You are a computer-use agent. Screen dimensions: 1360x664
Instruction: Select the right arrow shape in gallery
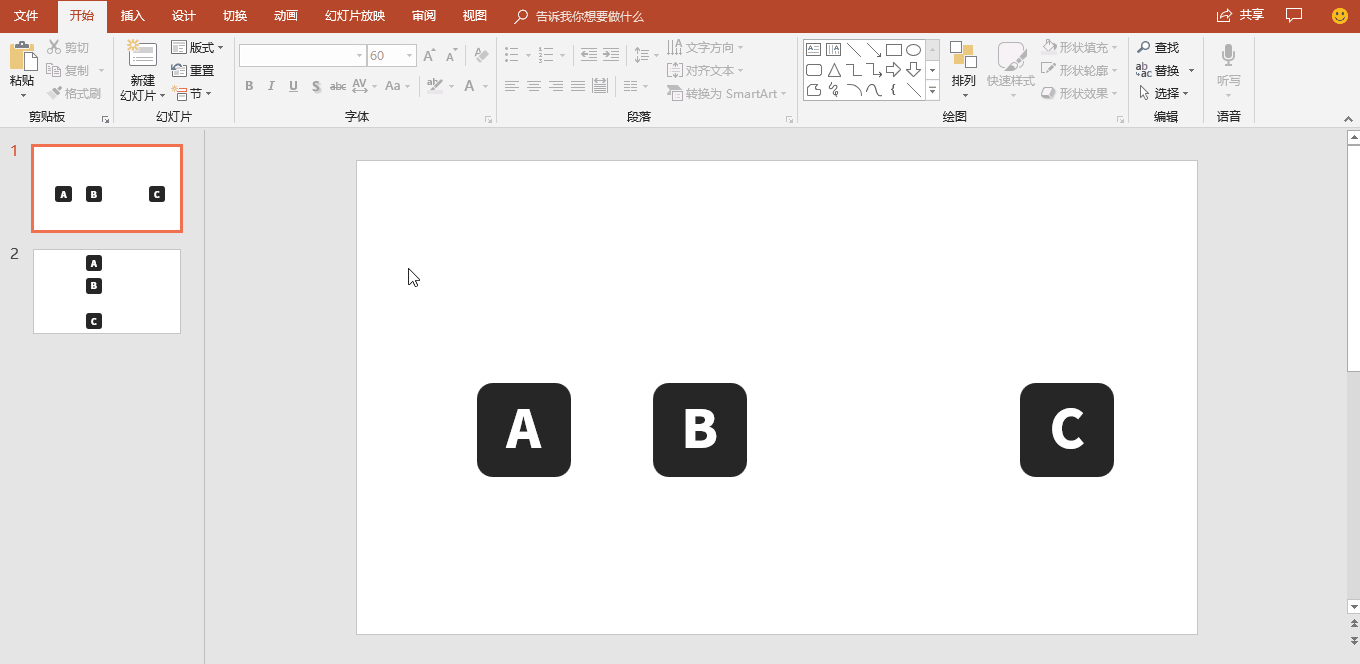[x=894, y=70]
